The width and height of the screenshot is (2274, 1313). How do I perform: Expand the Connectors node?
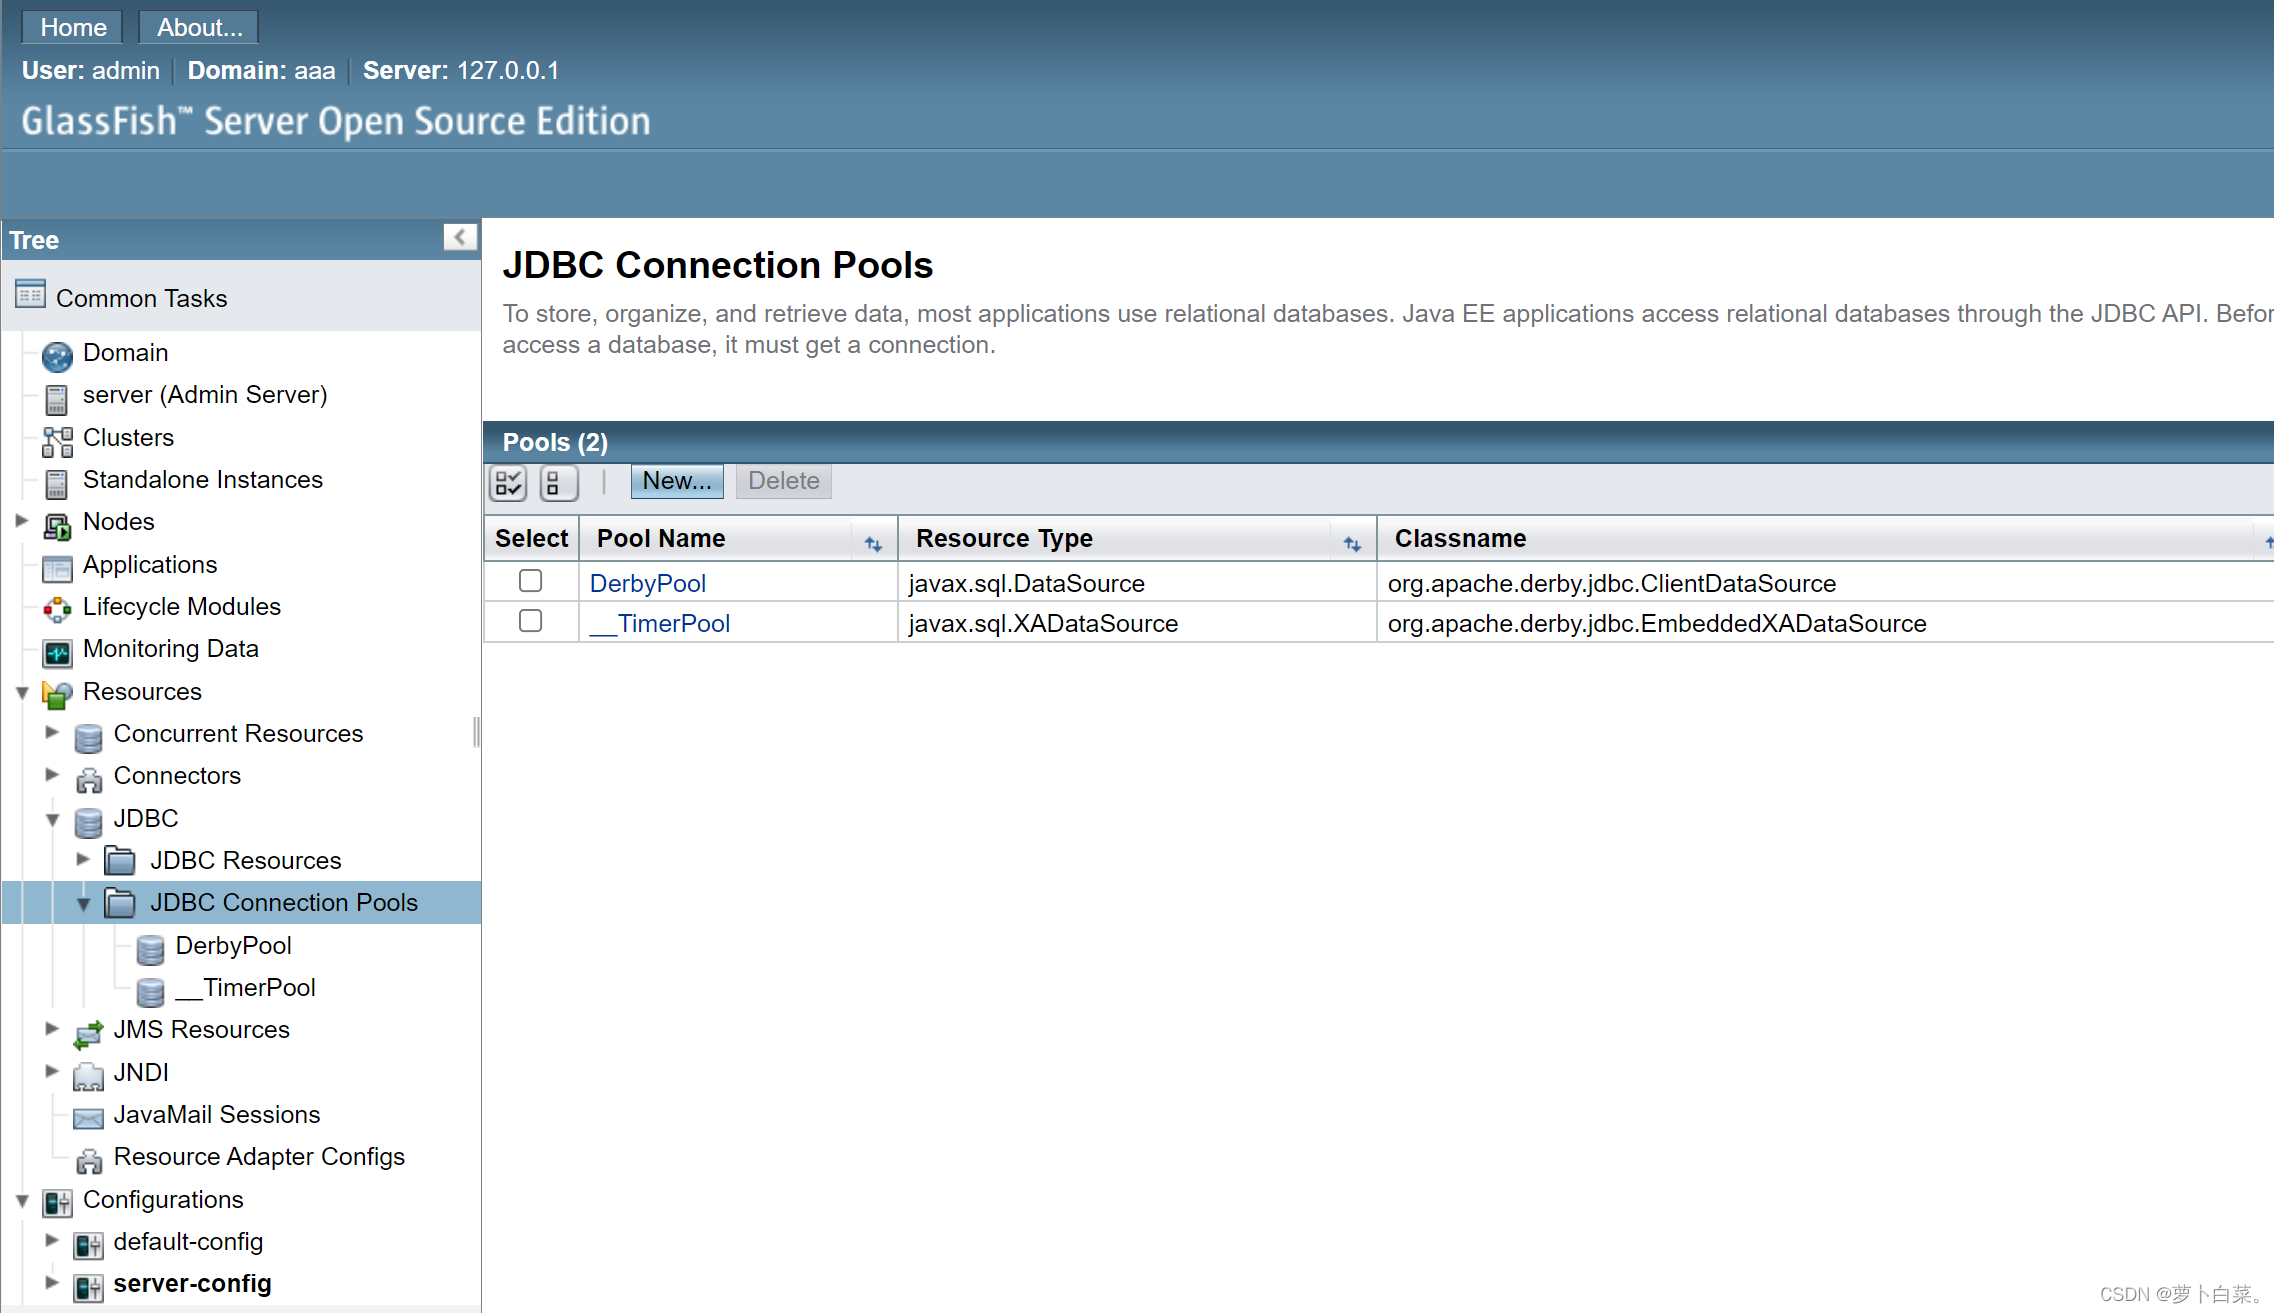point(52,774)
